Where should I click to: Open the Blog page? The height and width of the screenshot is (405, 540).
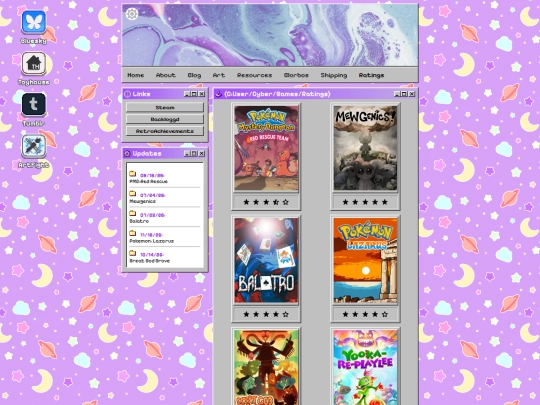[194, 75]
